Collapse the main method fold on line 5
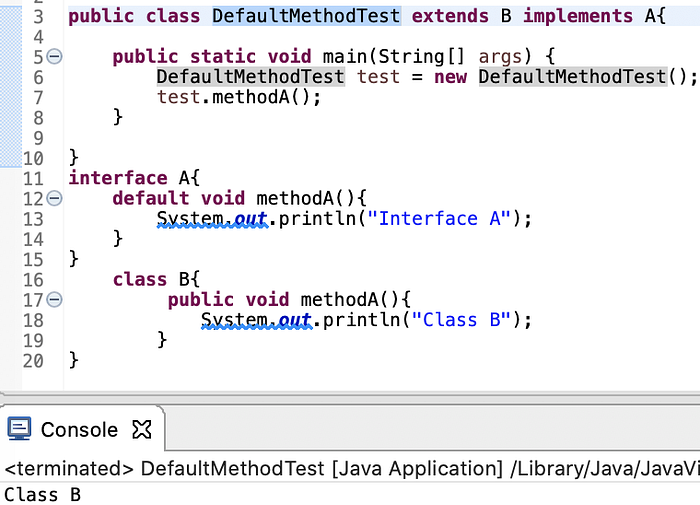Viewport: 700px width, 505px height. (54, 57)
